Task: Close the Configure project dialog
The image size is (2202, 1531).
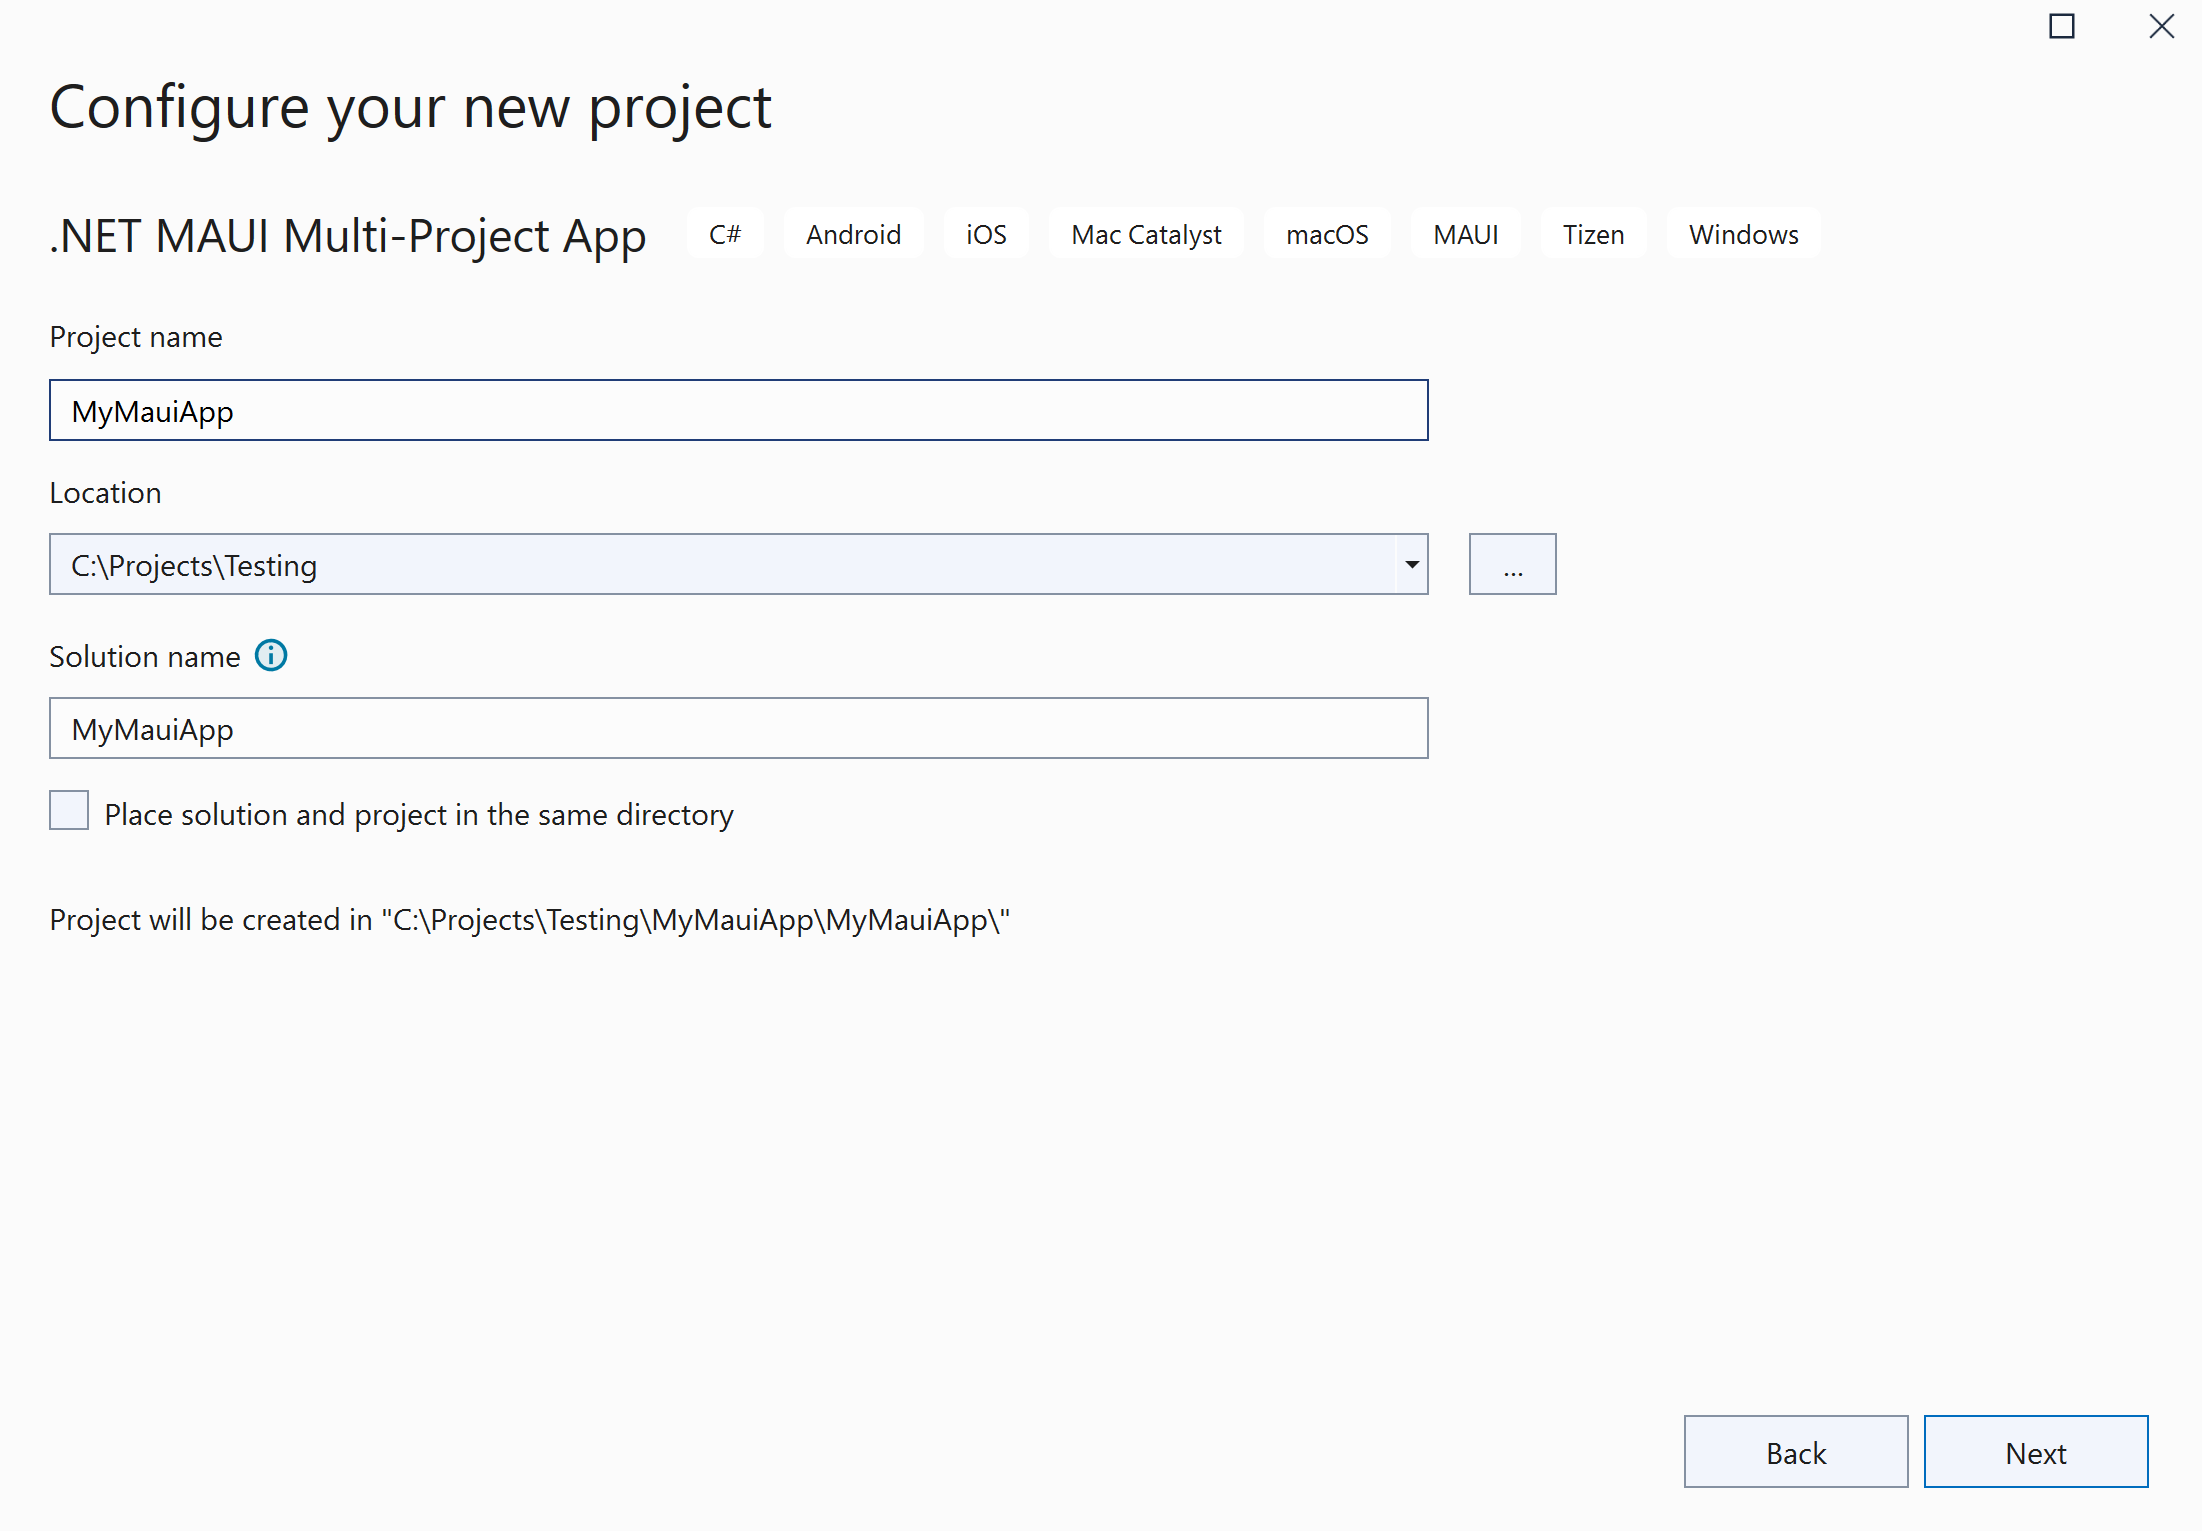Action: (2161, 26)
